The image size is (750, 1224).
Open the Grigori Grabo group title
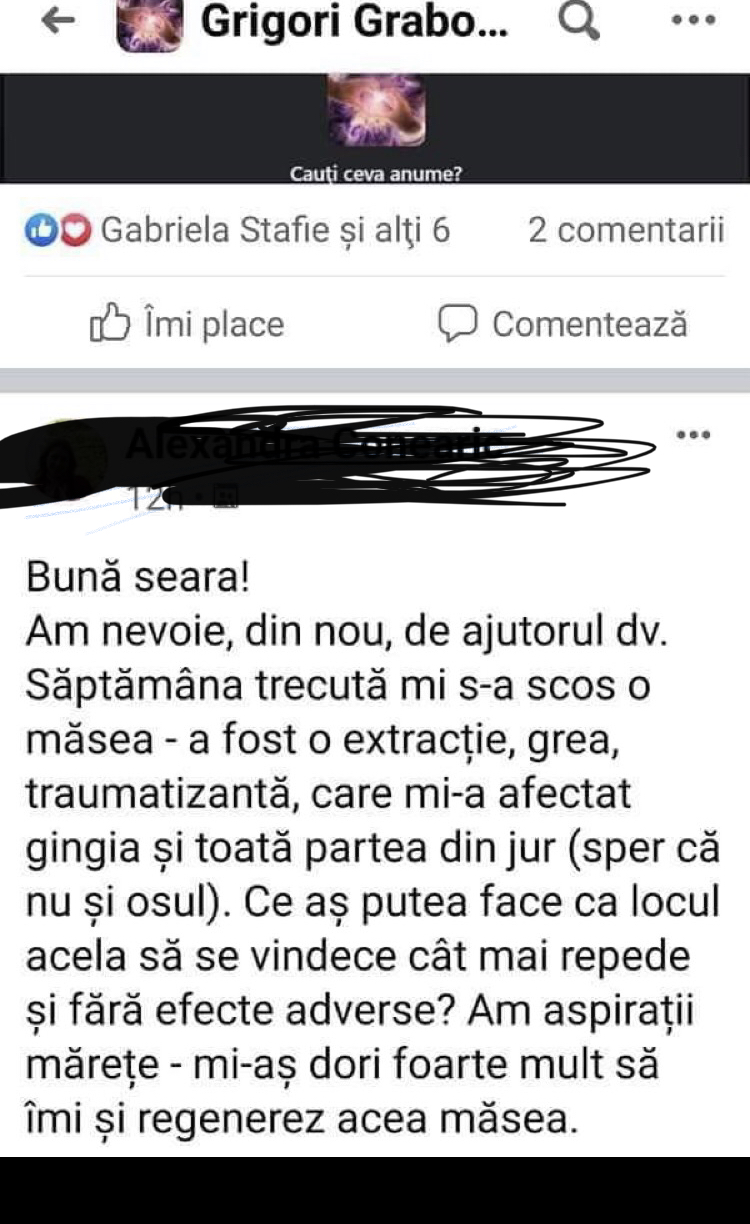355,22
